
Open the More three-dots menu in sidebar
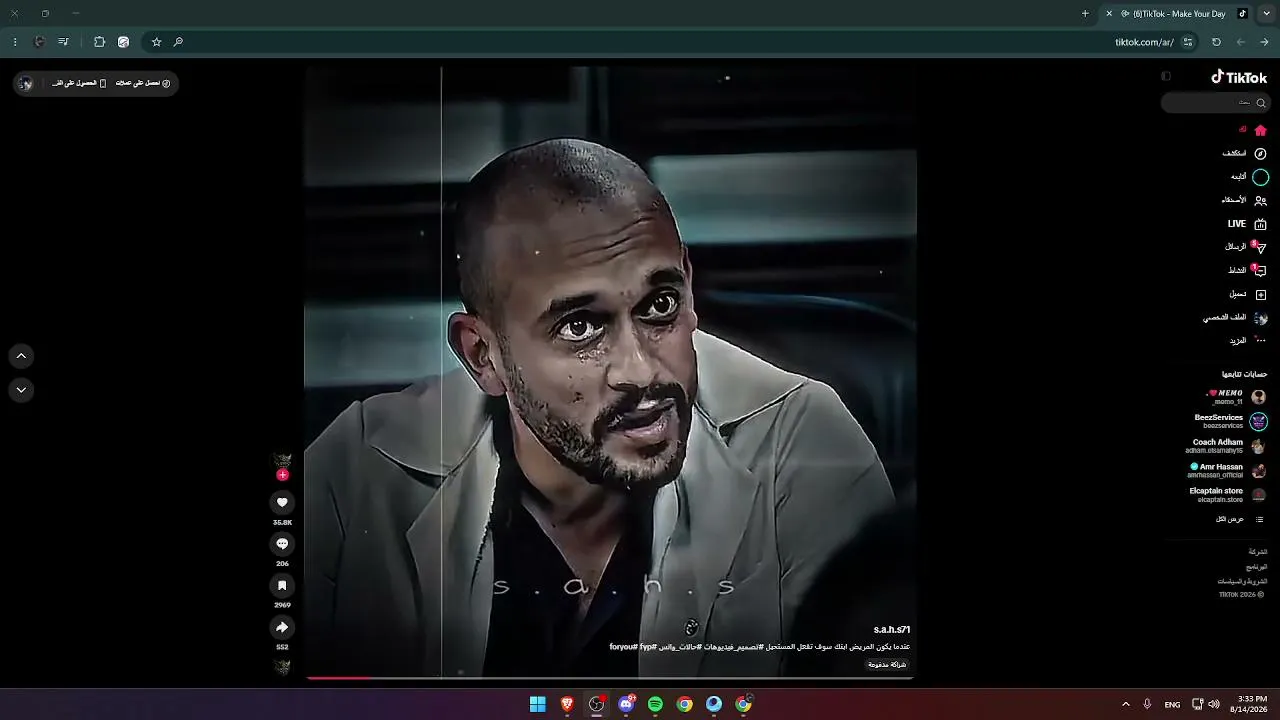1260,341
